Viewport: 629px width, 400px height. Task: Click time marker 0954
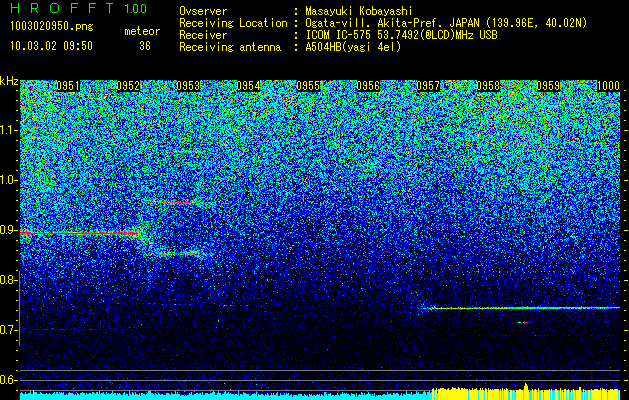point(248,86)
